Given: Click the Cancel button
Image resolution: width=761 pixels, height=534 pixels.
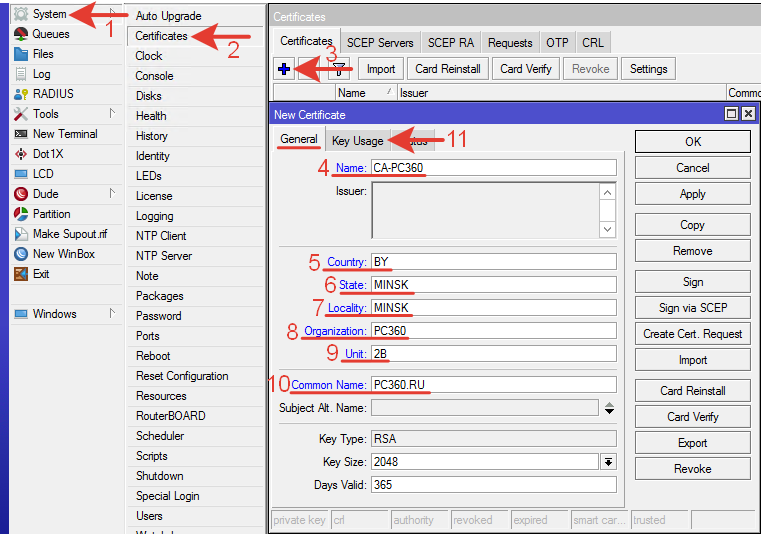Looking at the screenshot, I should click(x=693, y=168).
